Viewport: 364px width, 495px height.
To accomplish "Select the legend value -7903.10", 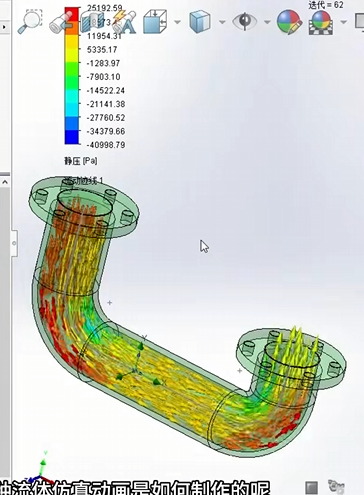I will (x=103, y=77).
